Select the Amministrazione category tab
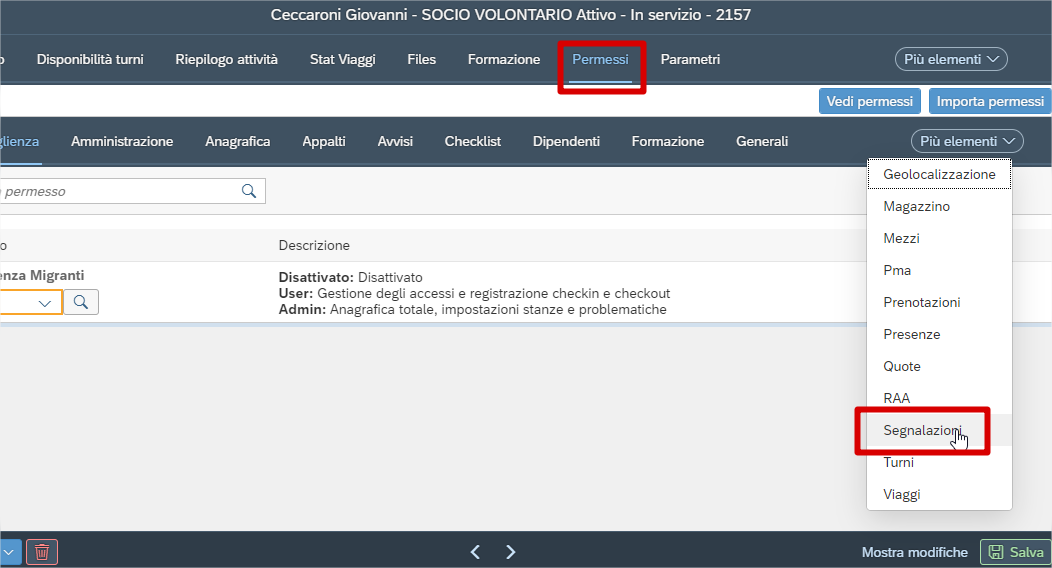Viewport: 1052px width, 568px height. point(122,141)
